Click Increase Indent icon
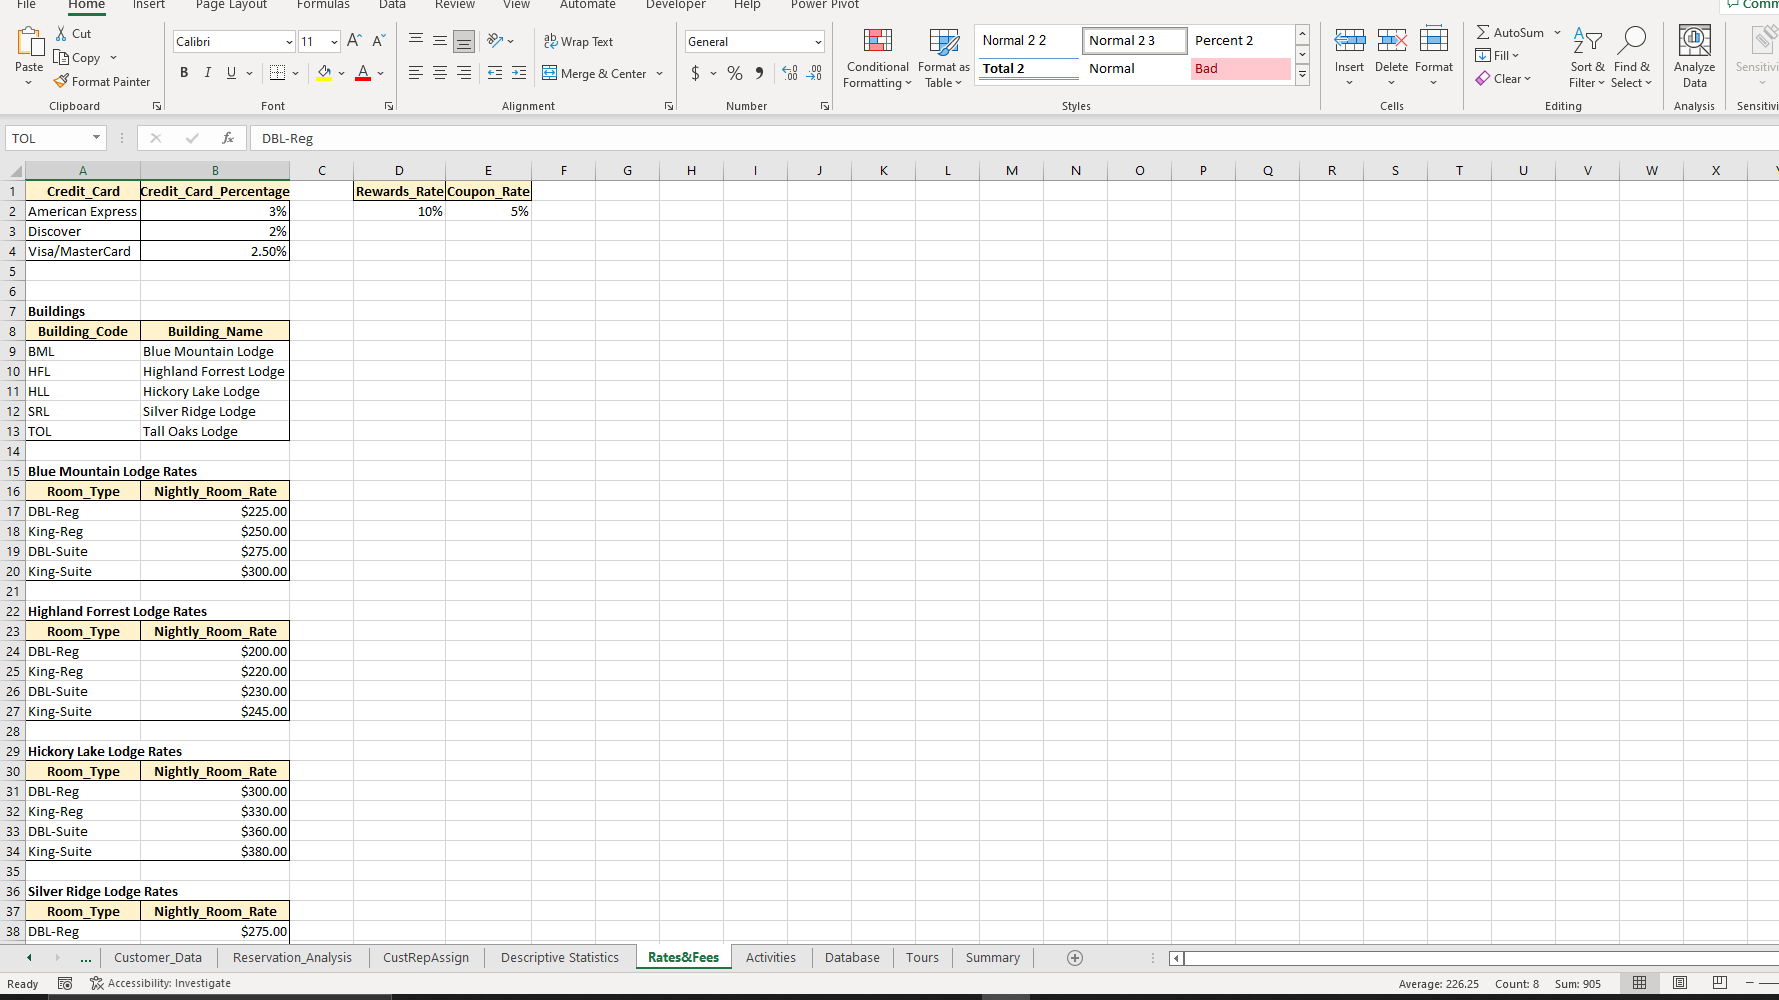Viewport: 1779px width, 1000px height. 519,73
